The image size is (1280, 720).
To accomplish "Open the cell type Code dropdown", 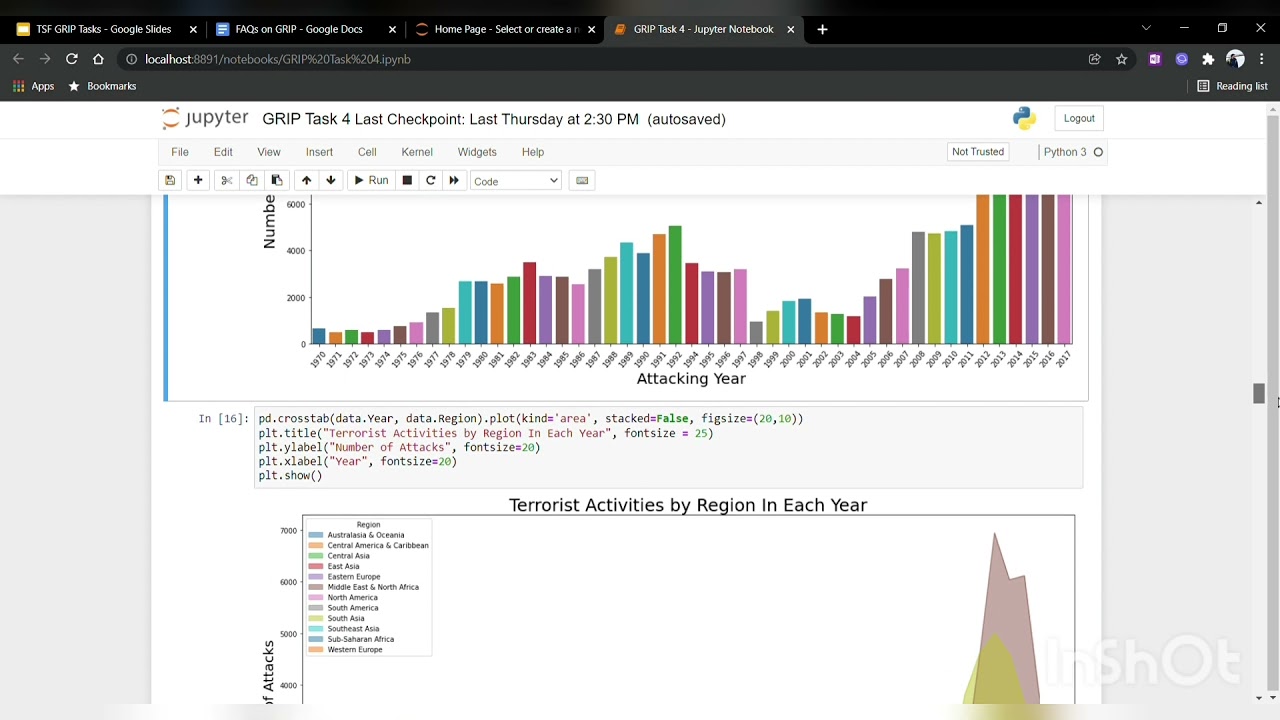I will (x=516, y=181).
